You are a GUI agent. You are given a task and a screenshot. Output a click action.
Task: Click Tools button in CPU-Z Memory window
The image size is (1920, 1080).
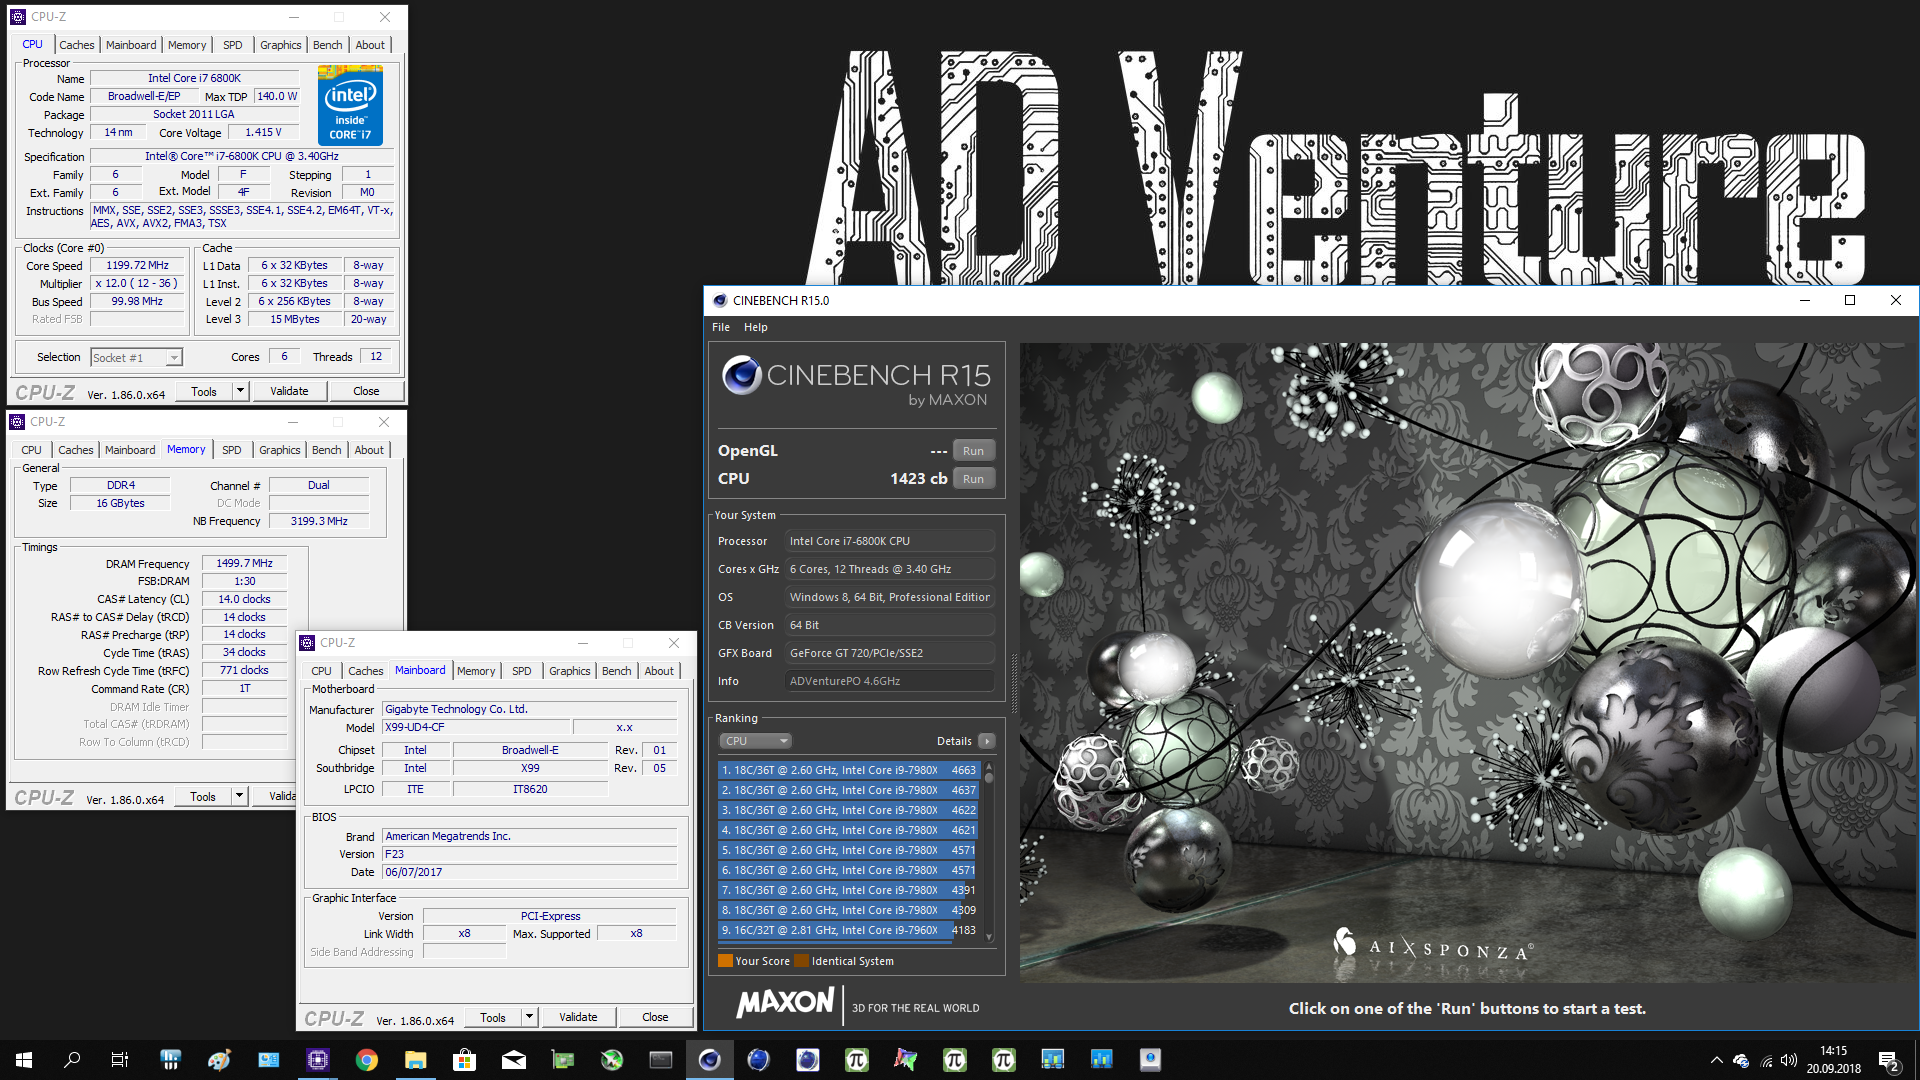coord(203,796)
